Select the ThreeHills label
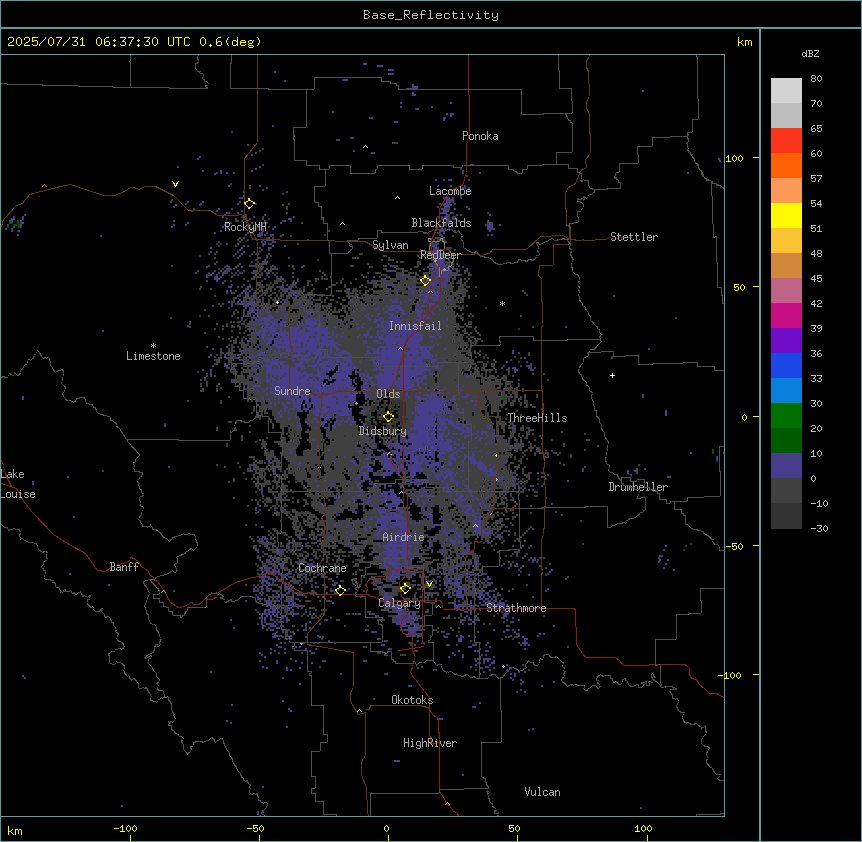Image resolution: width=862 pixels, height=842 pixels. (x=537, y=418)
